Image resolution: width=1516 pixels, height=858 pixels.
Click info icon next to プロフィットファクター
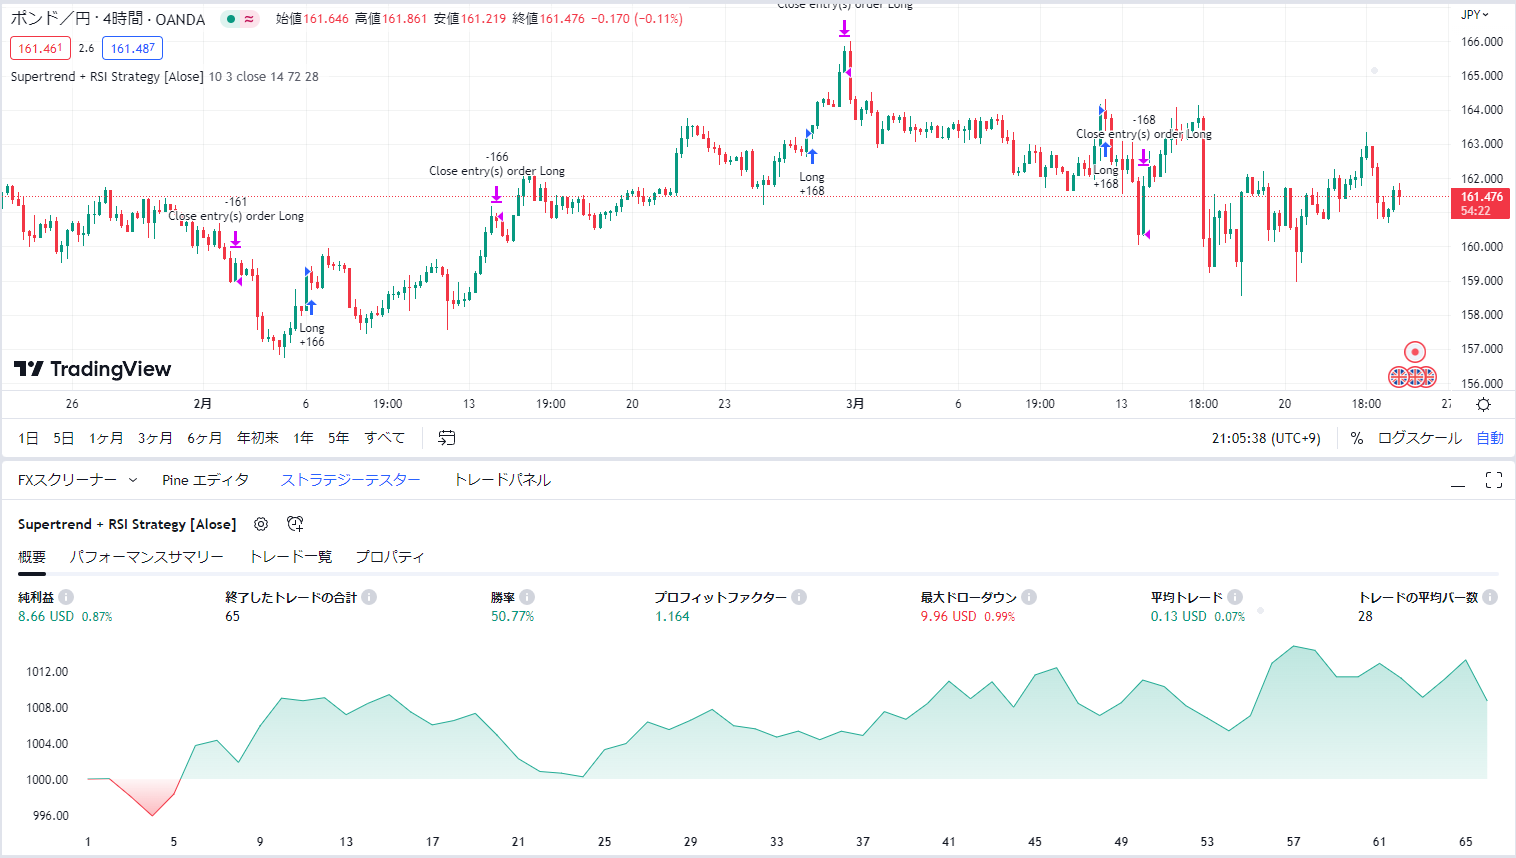coord(799,597)
